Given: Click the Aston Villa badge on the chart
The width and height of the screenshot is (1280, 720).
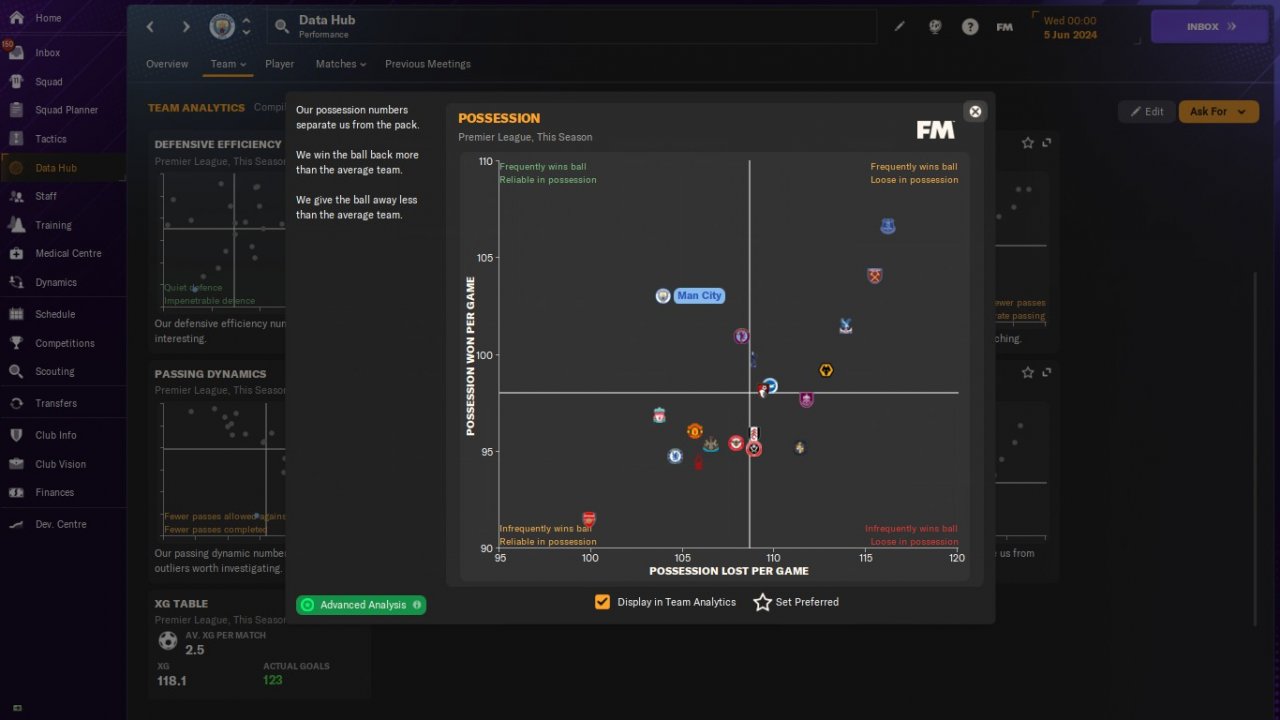Looking at the screenshot, I should tap(741, 336).
